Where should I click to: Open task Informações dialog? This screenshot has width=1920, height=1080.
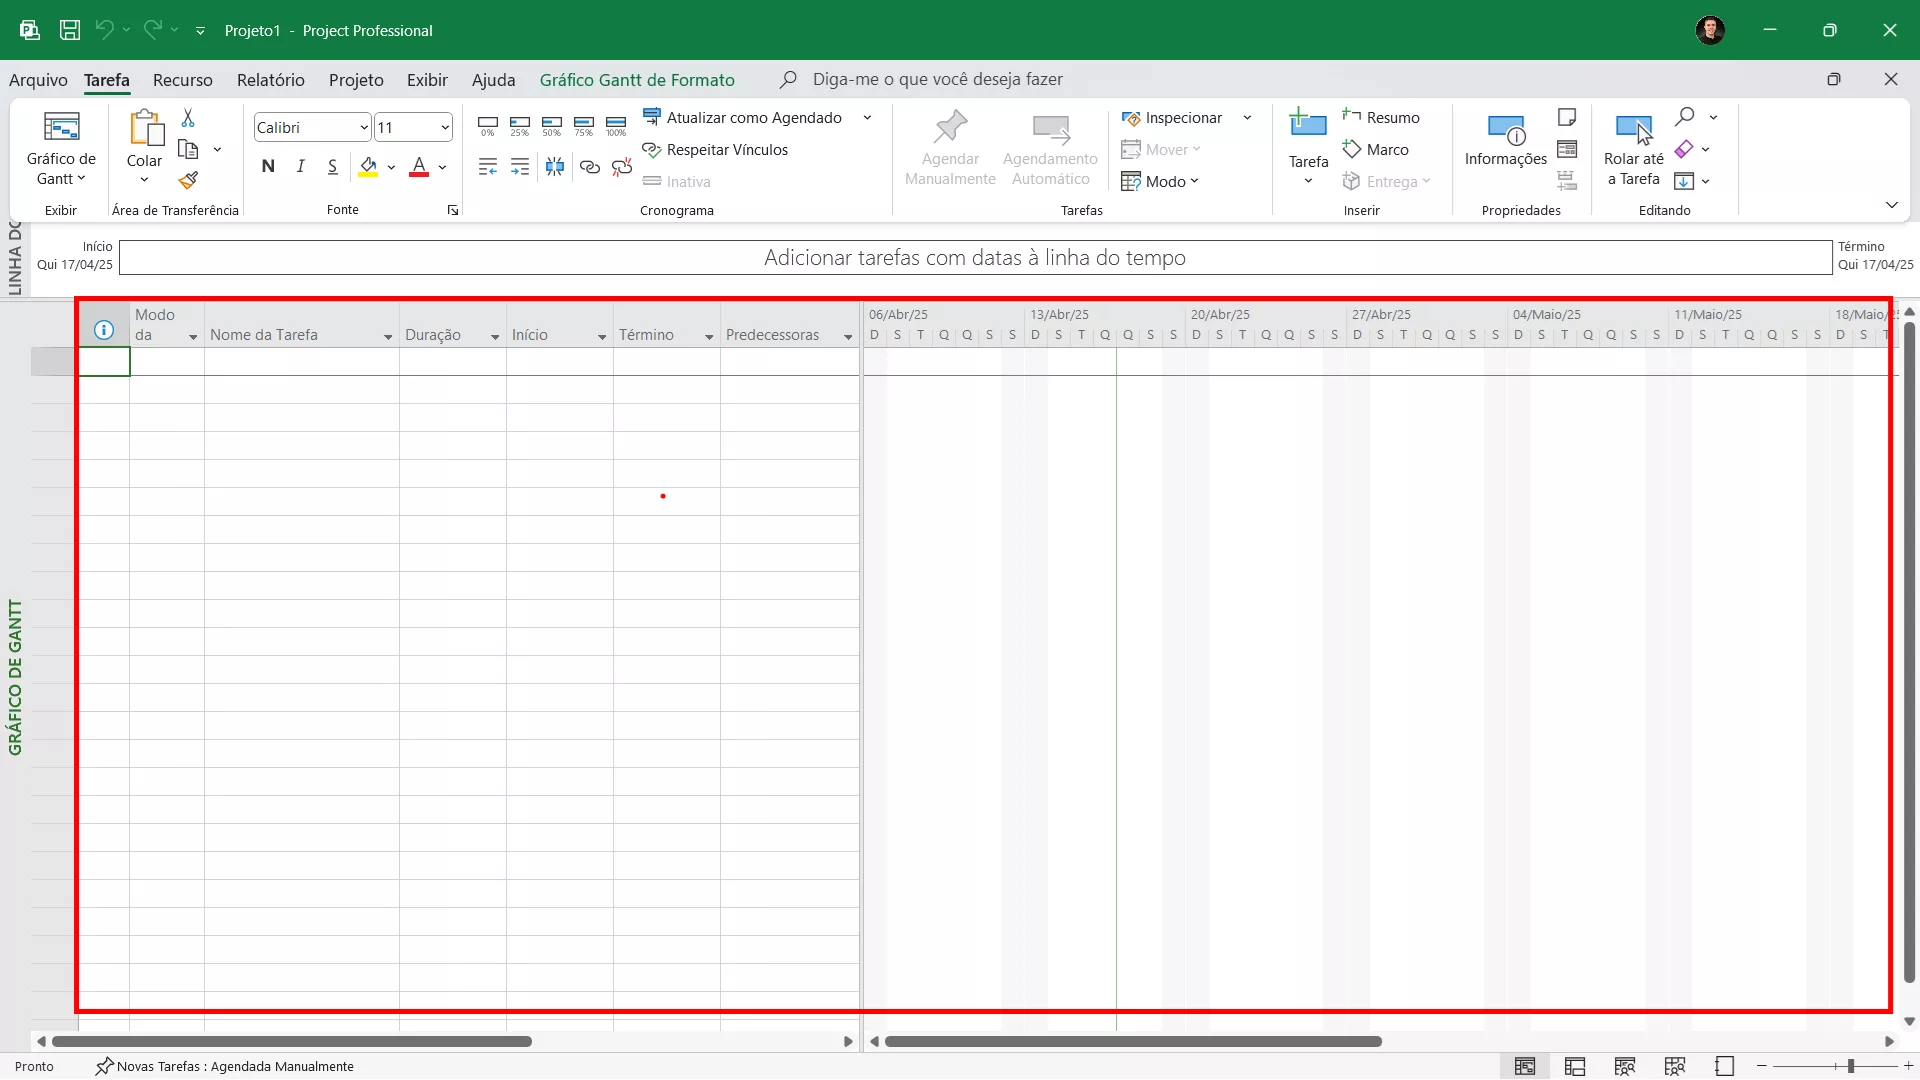pos(1505,140)
